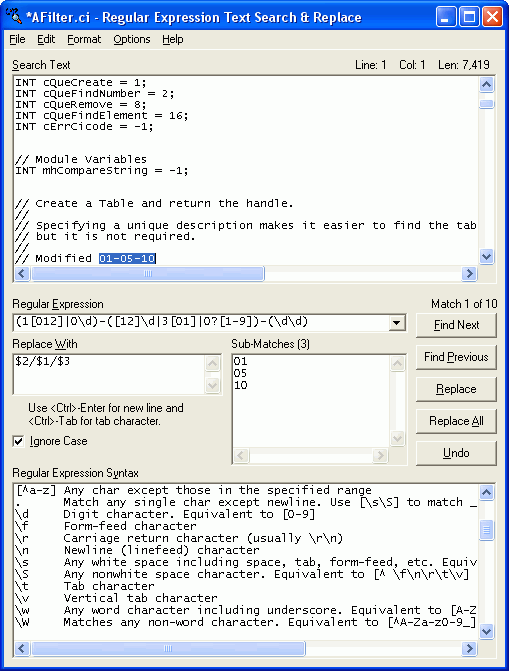
Task: Open the File menu
Action: (18, 39)
